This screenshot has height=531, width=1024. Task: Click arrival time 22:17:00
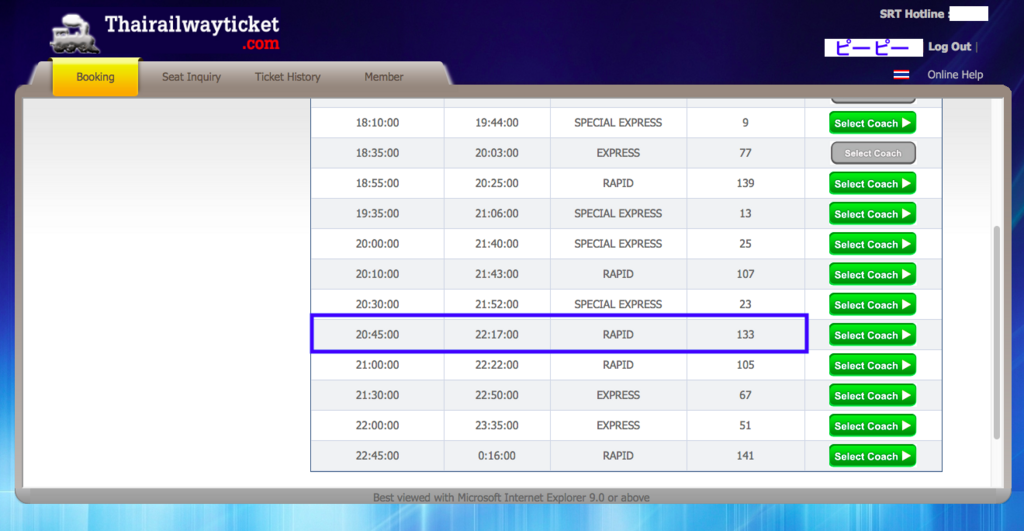click(496, 334)
